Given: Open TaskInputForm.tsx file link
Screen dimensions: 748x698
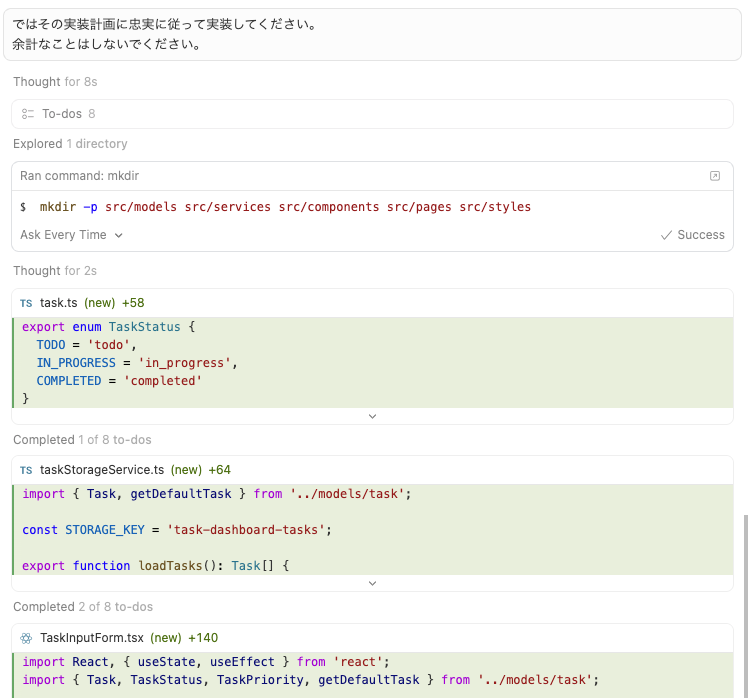Looking at the screenshot, I should click(92, 638).
